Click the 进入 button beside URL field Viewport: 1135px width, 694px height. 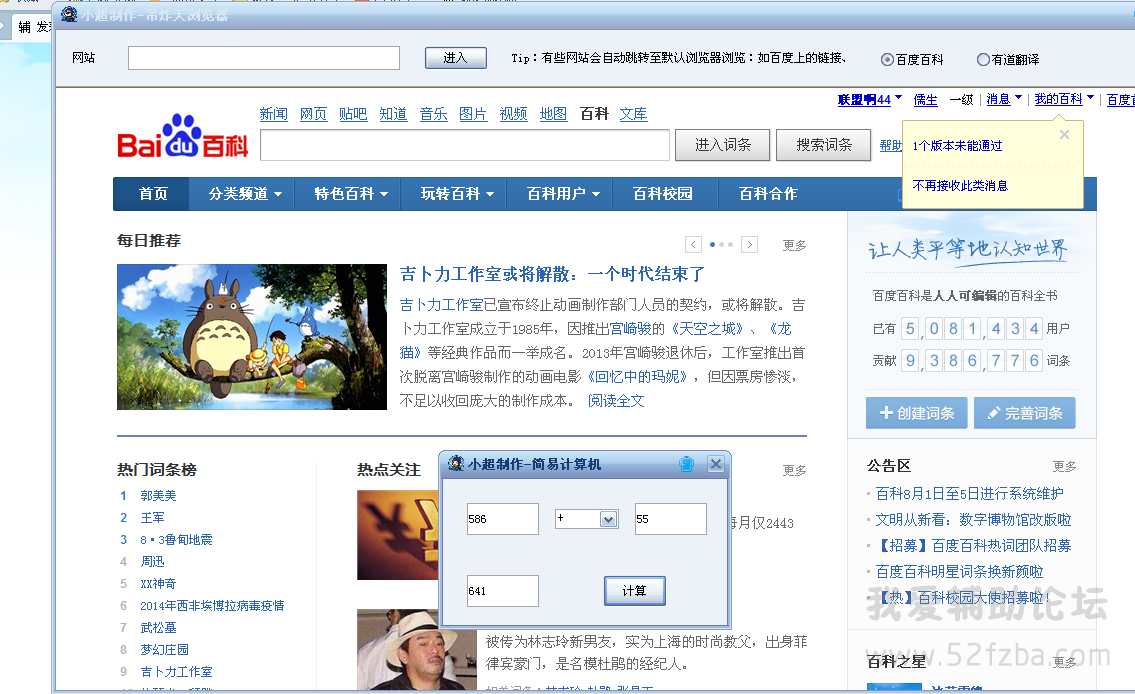(455, 58)
